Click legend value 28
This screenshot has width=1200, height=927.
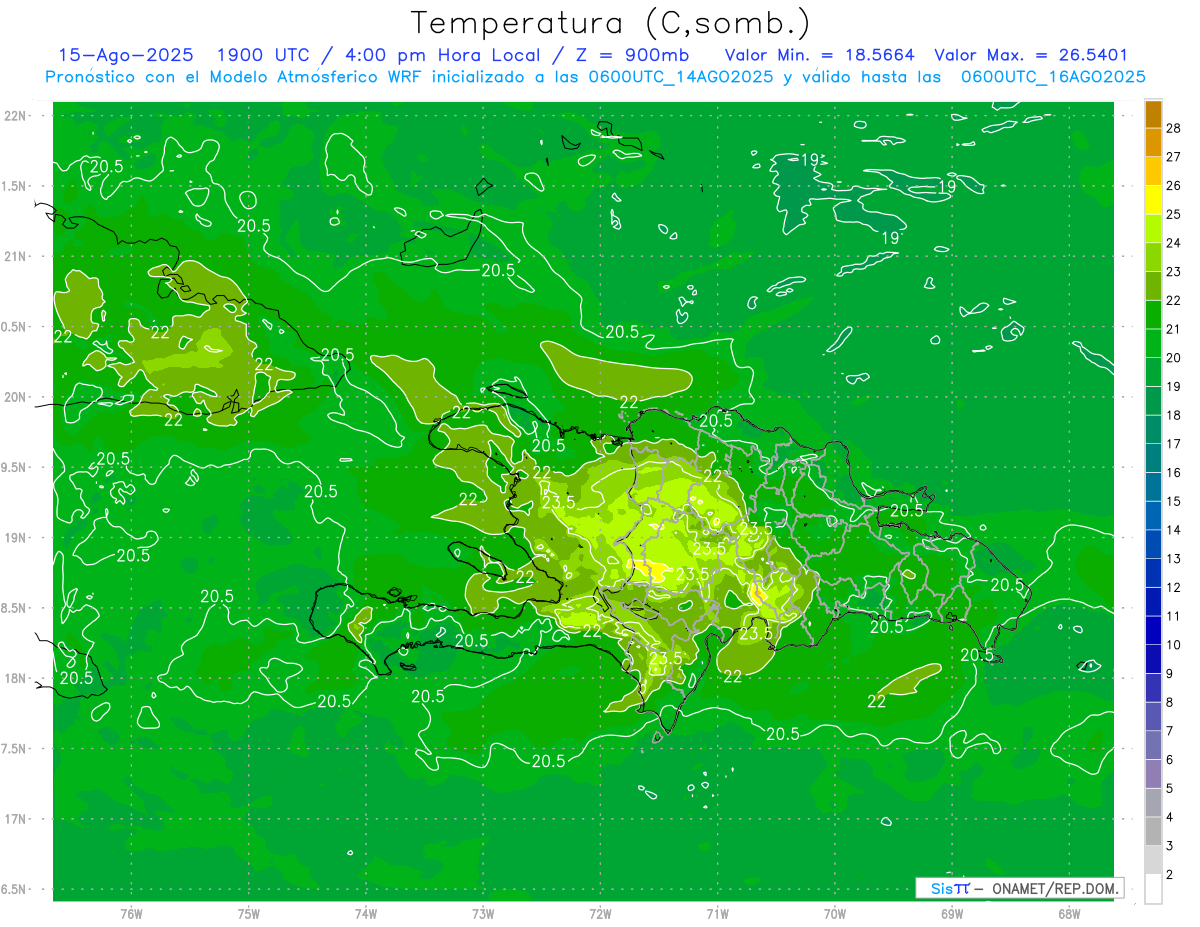pos(1174,128)
